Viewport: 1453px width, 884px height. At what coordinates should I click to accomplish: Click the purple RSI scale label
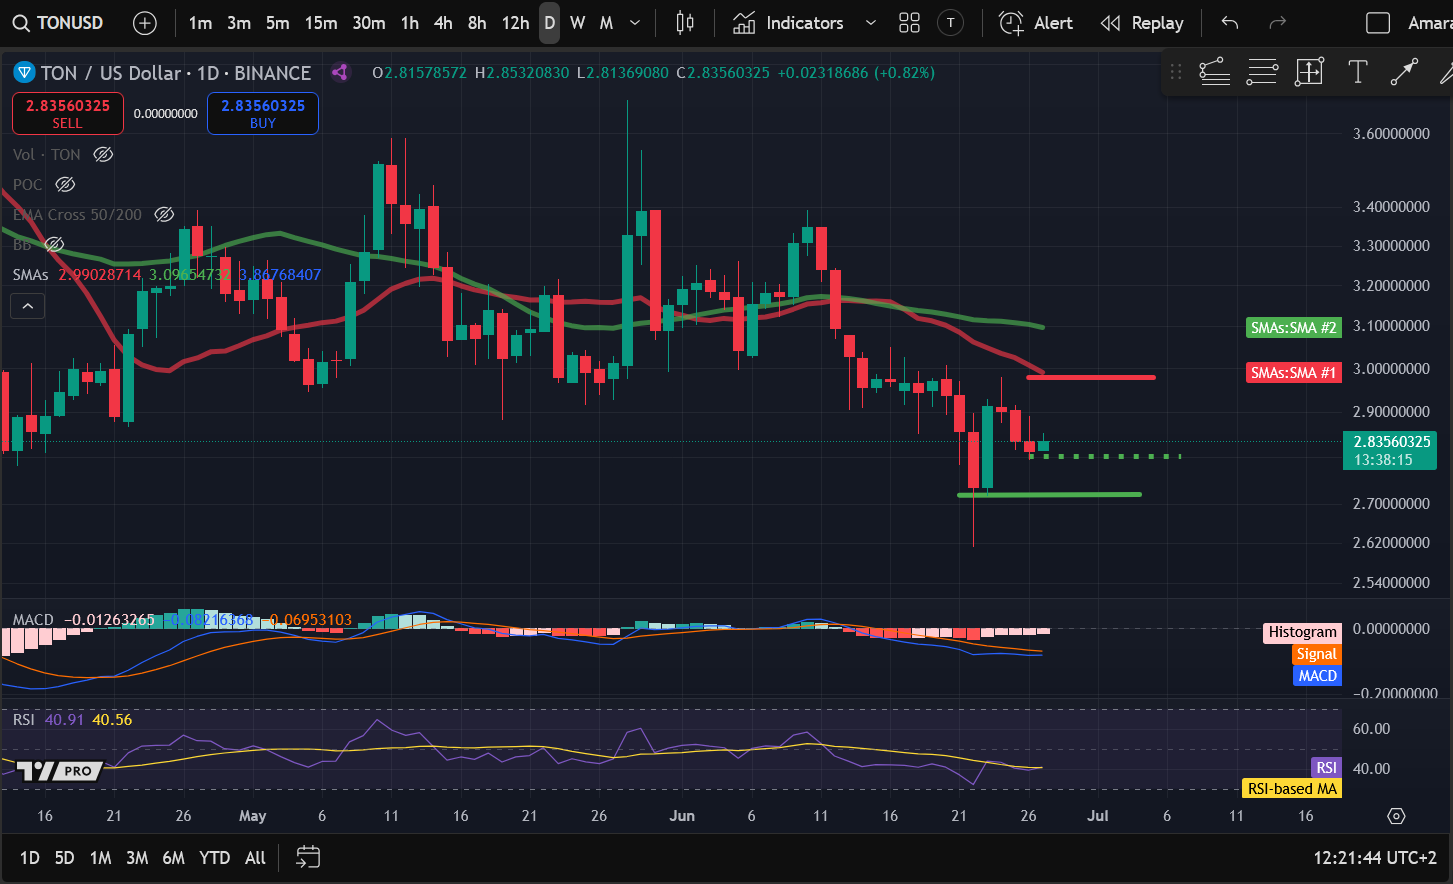[1326, 768]
